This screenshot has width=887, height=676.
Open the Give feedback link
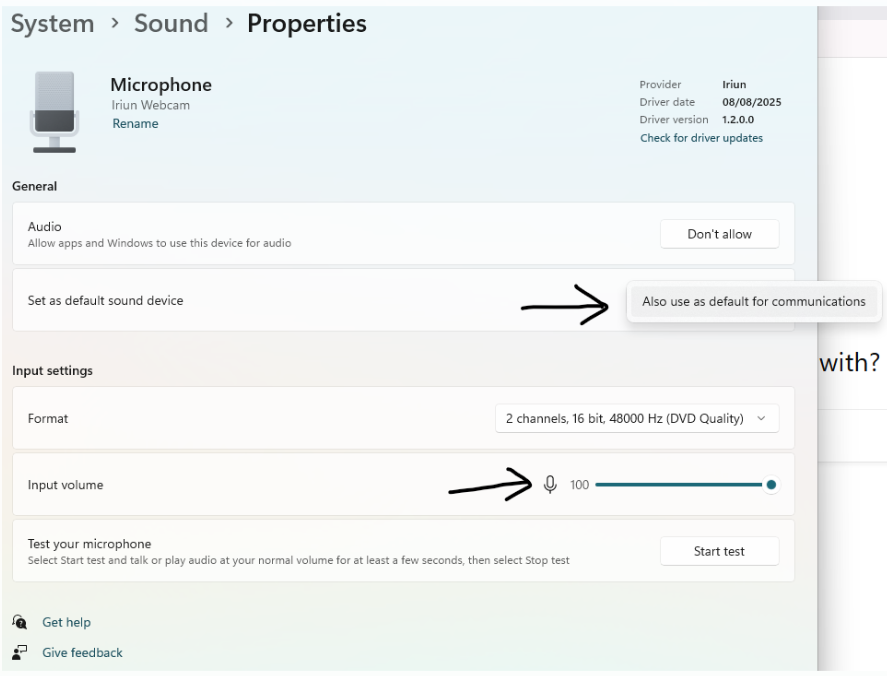click(x=82, y=652)
